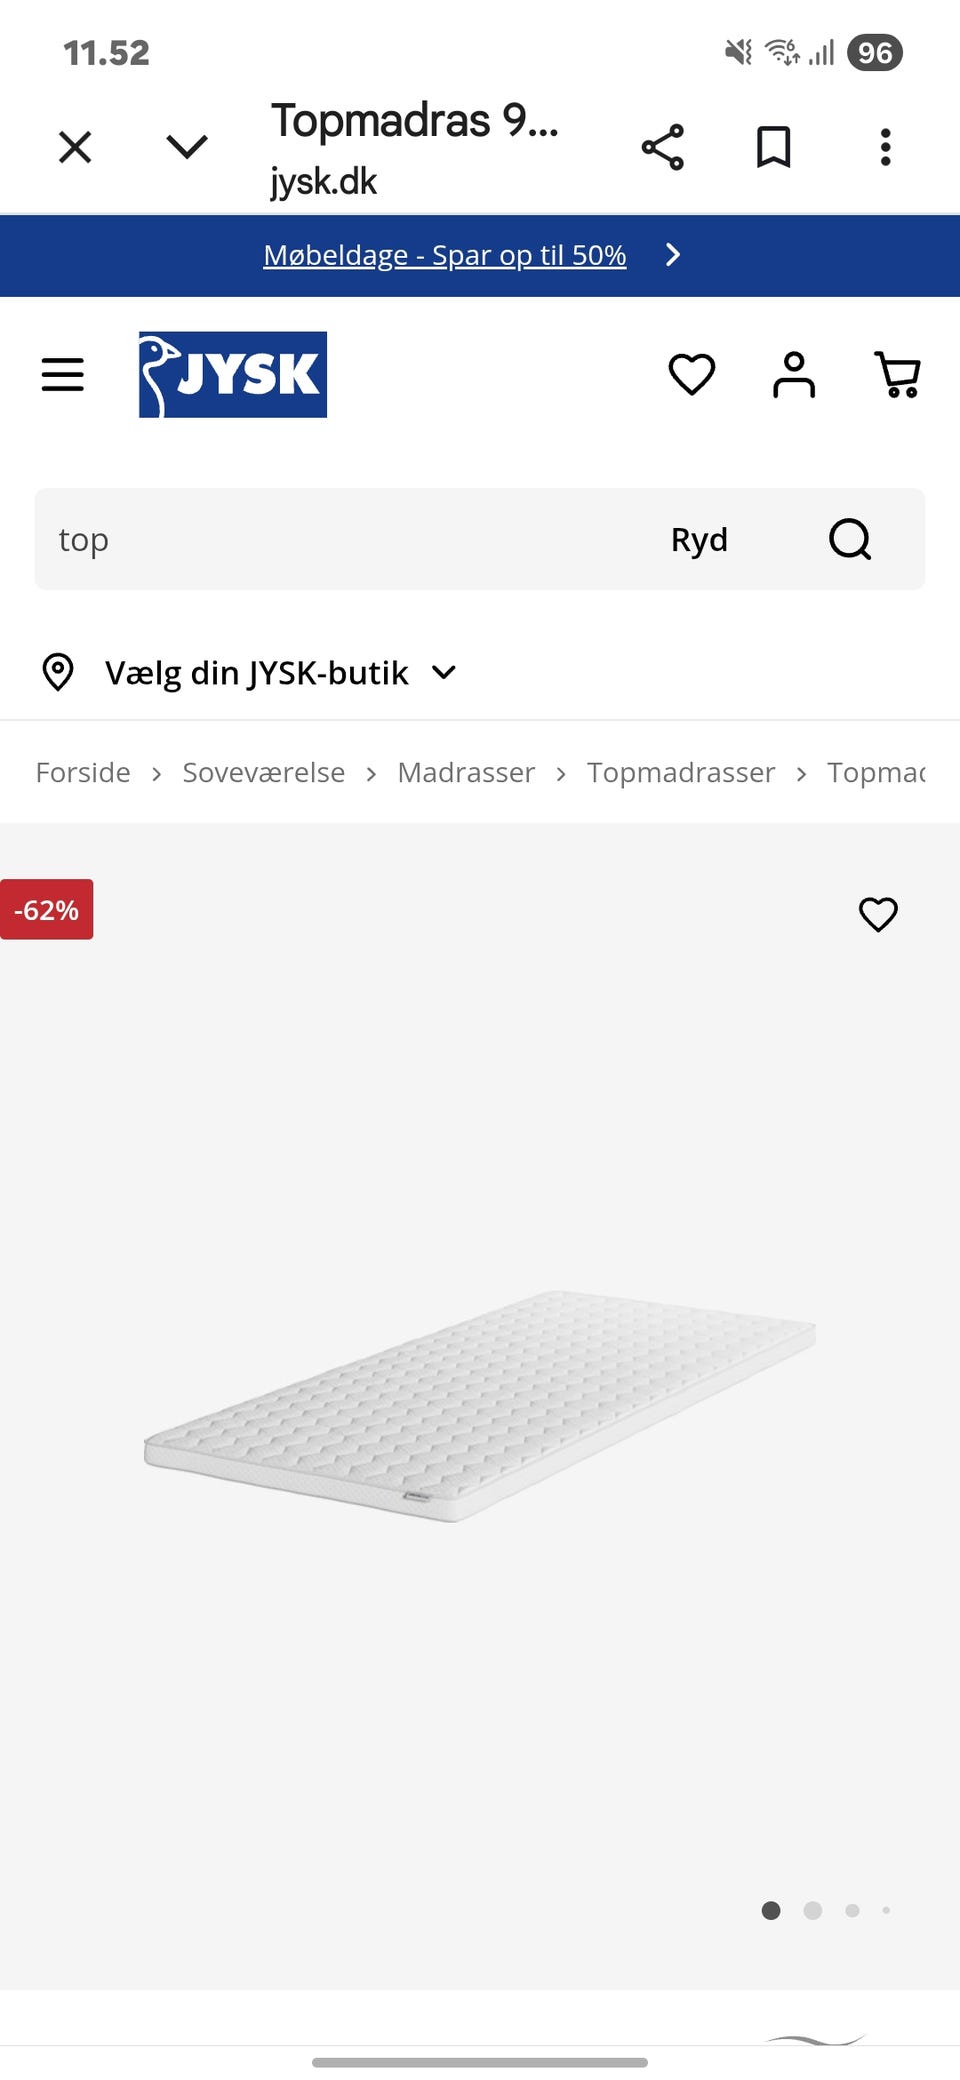This screenshot has width=960, height=2080.
Task: Add topmadras to favorites heart
Action: tap(878, 914)
